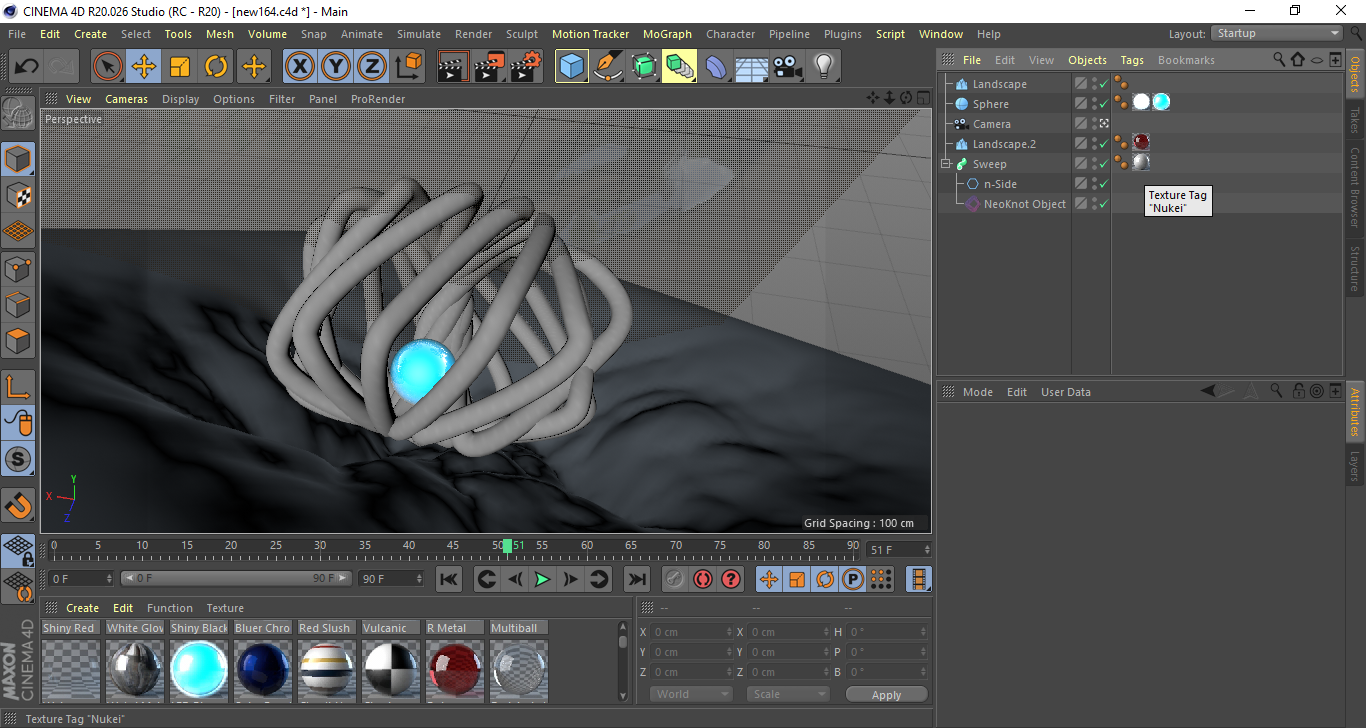
Task: Toggle Sphere object enabled checkmark
Action: (x=1103, y=104)
